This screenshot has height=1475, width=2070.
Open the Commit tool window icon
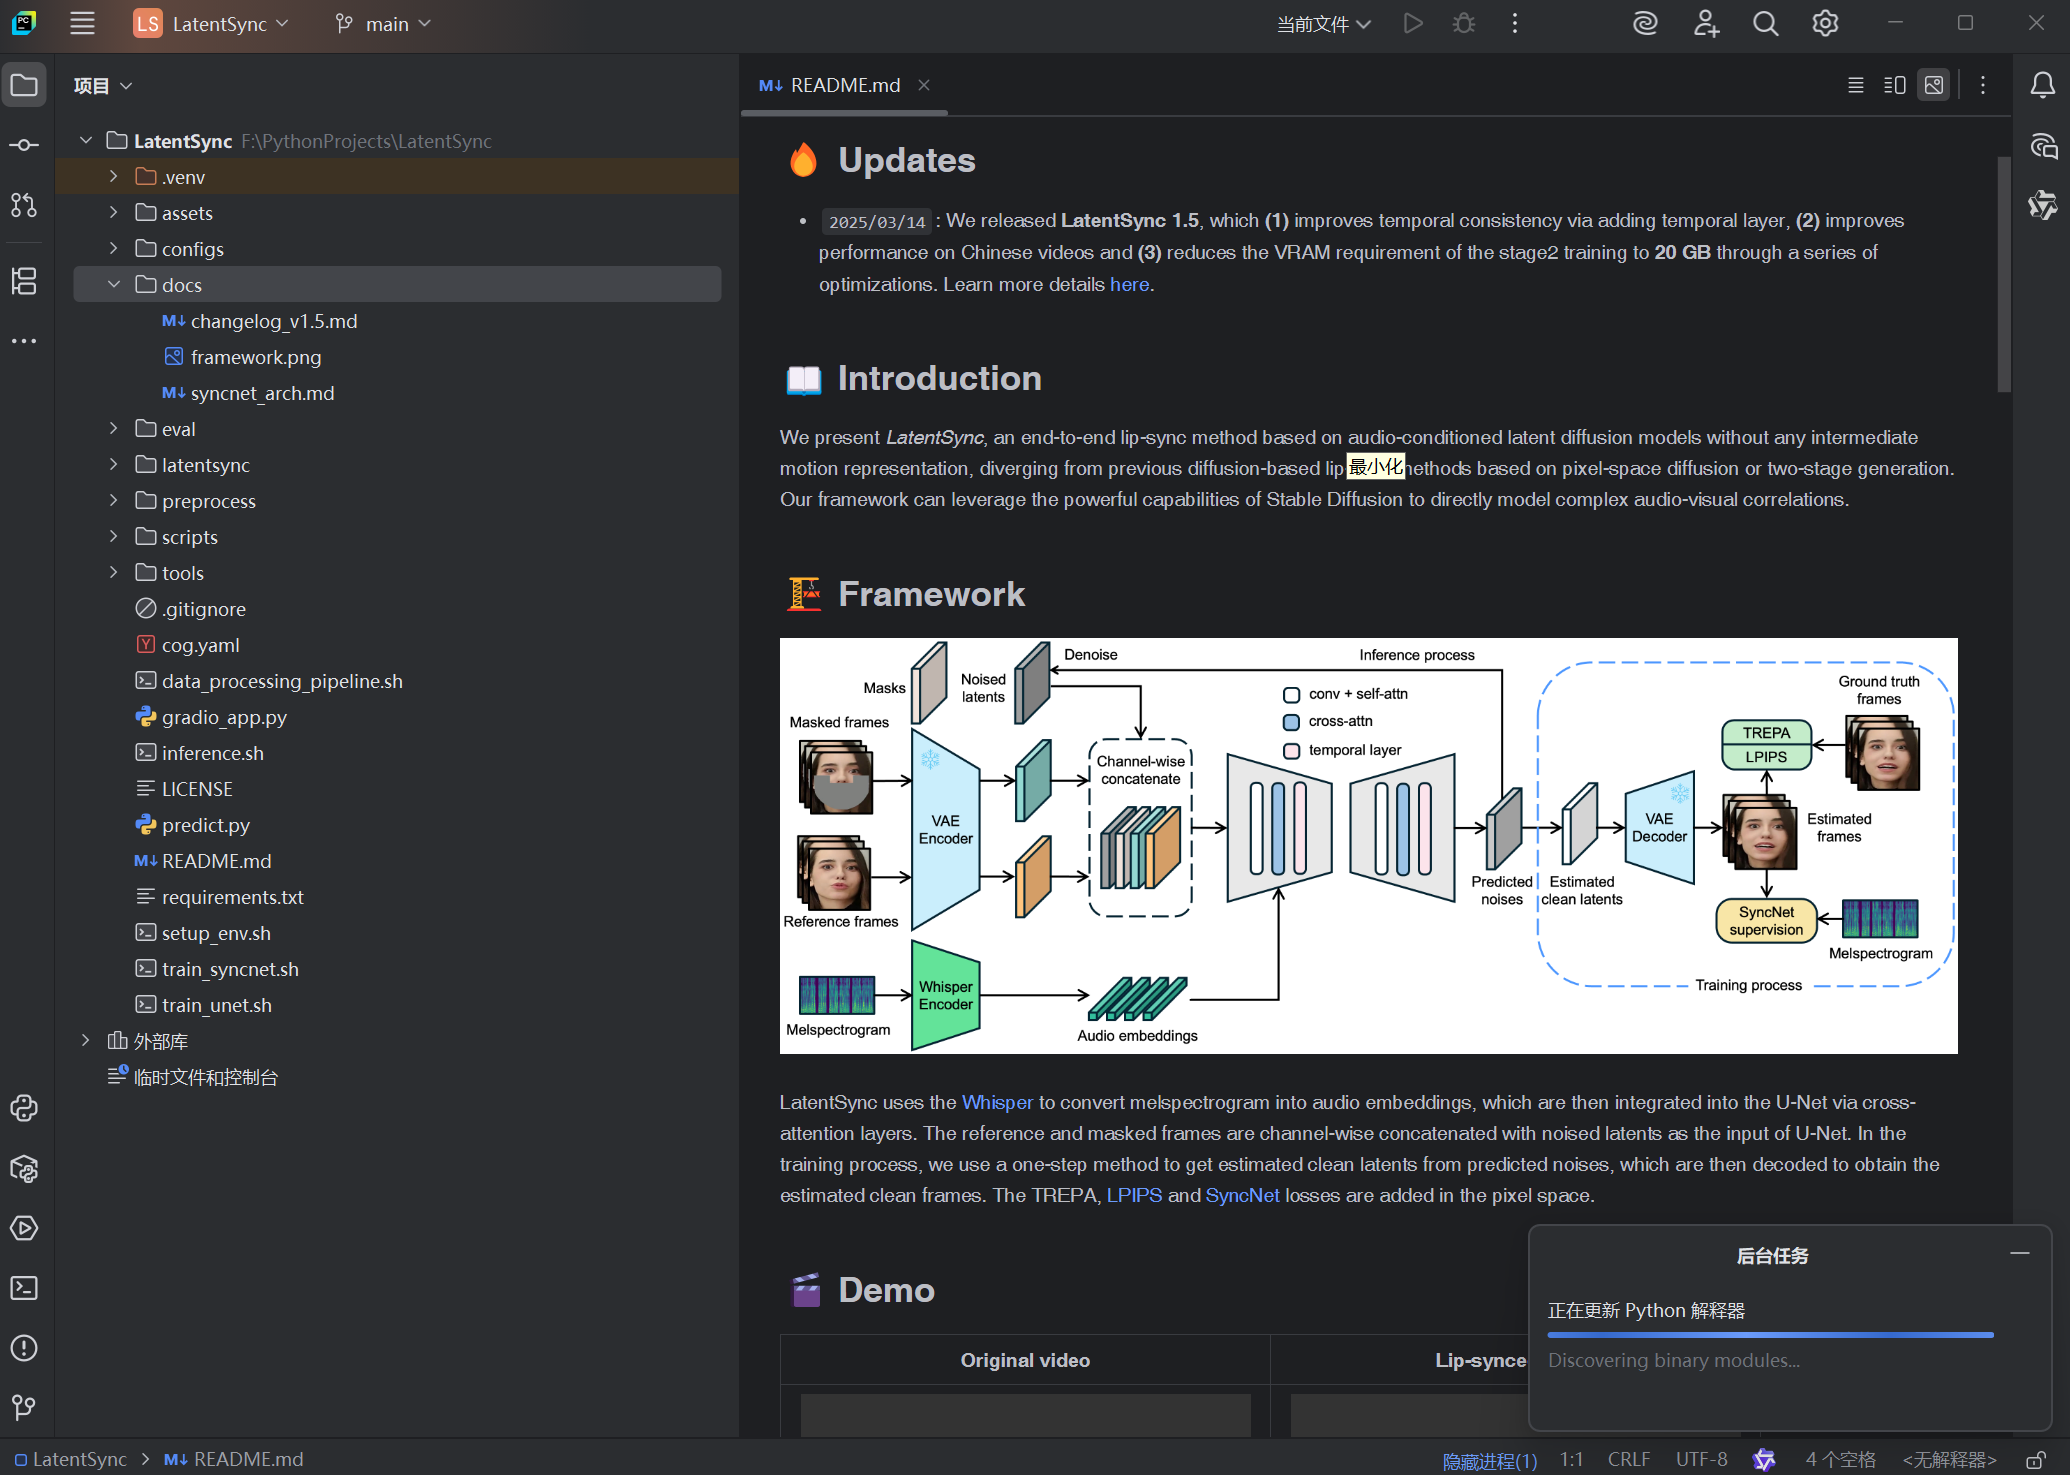pos(24,146)
